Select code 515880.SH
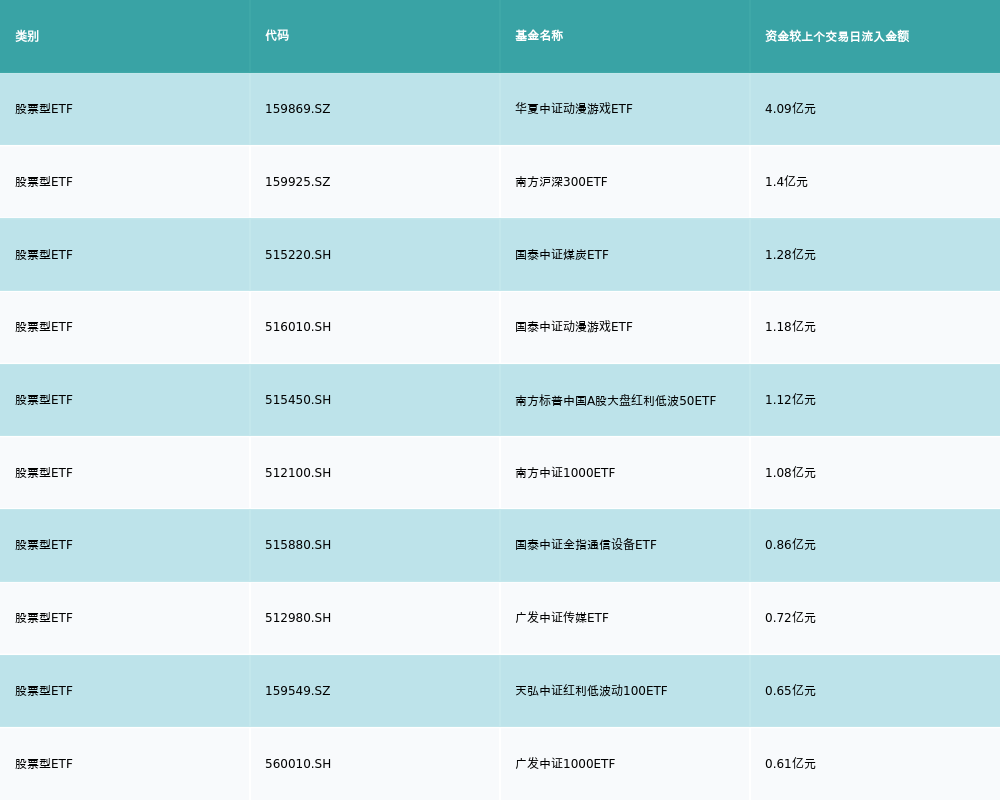This screenshot has width=1000, height=800. point(298,545)
